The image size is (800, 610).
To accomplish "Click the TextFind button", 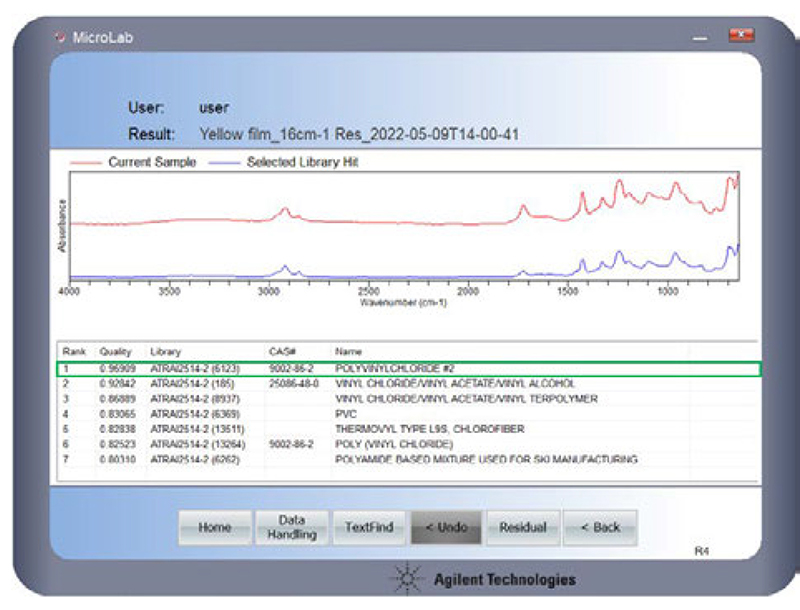I will click(369, 527).
